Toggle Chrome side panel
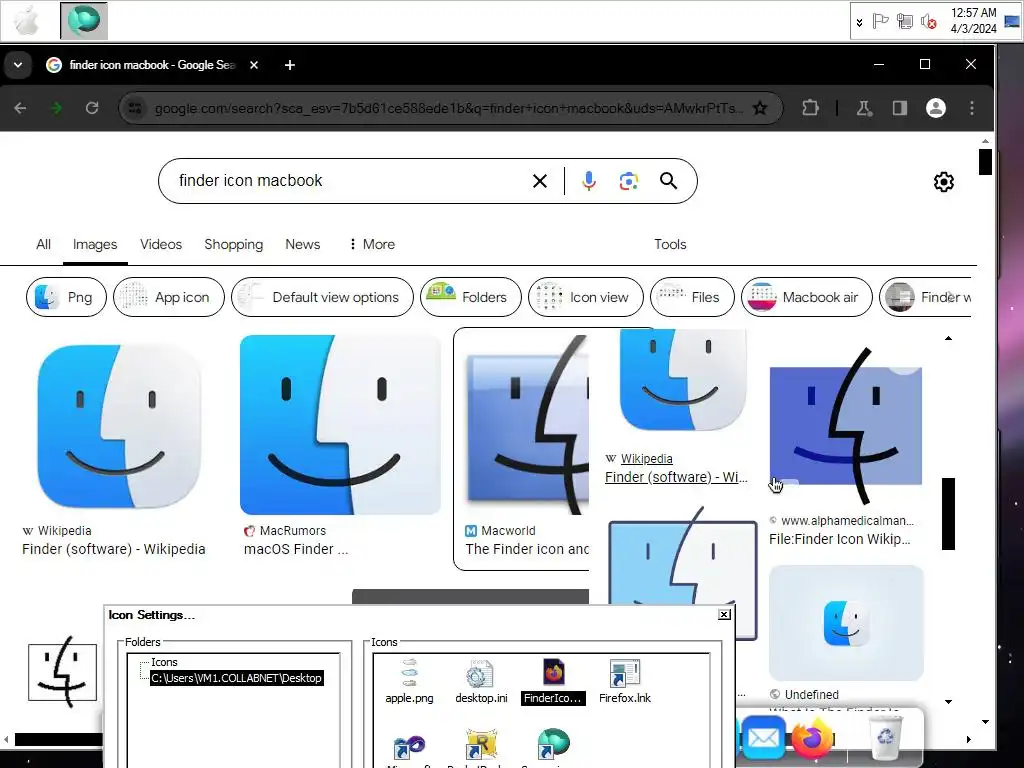Image resolution: width=1024 pixels, height=768 pixels. [x=900, y=108]
